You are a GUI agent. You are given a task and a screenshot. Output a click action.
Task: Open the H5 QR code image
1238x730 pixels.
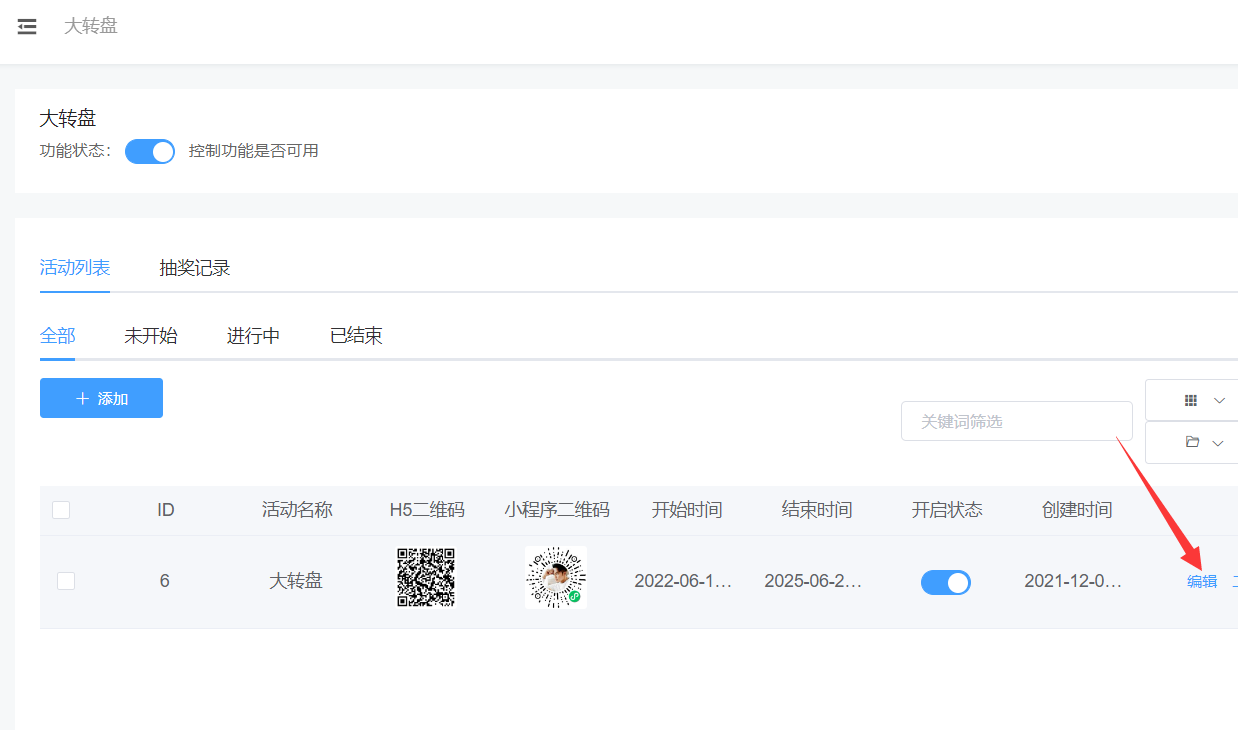[x=426, y=577]
